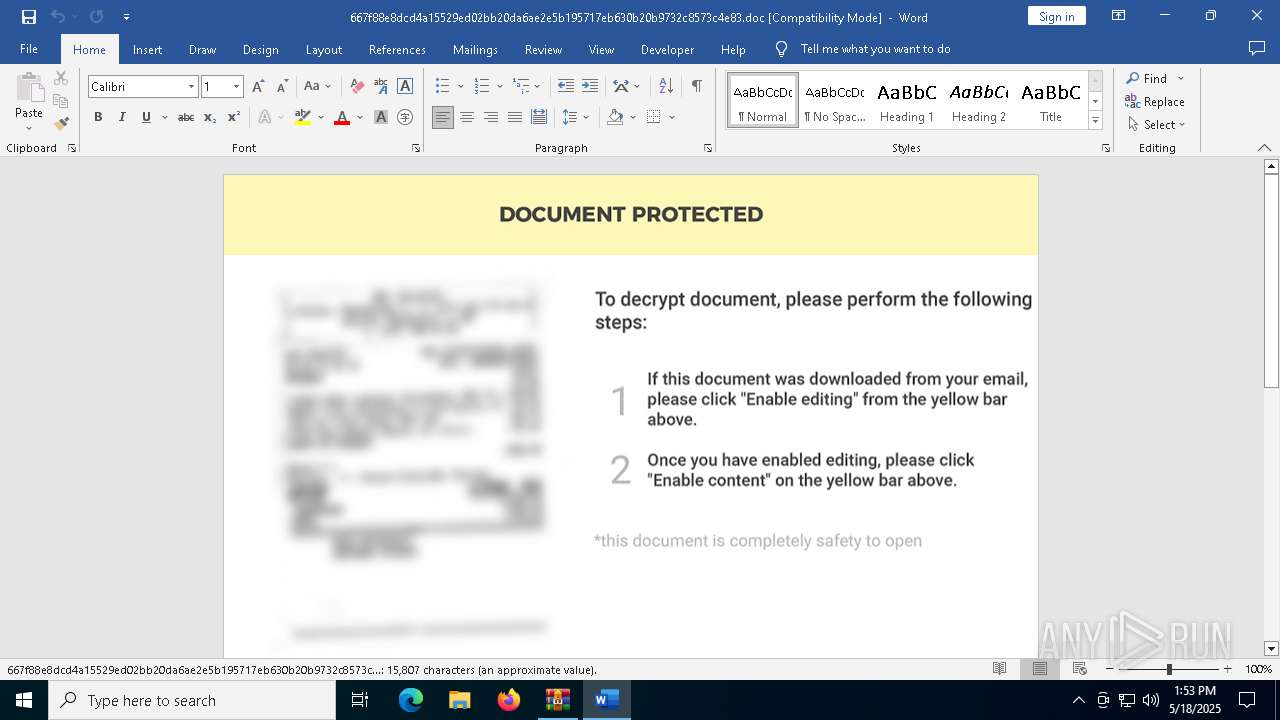Set Justify paragraph alignment

coord(515,117)
